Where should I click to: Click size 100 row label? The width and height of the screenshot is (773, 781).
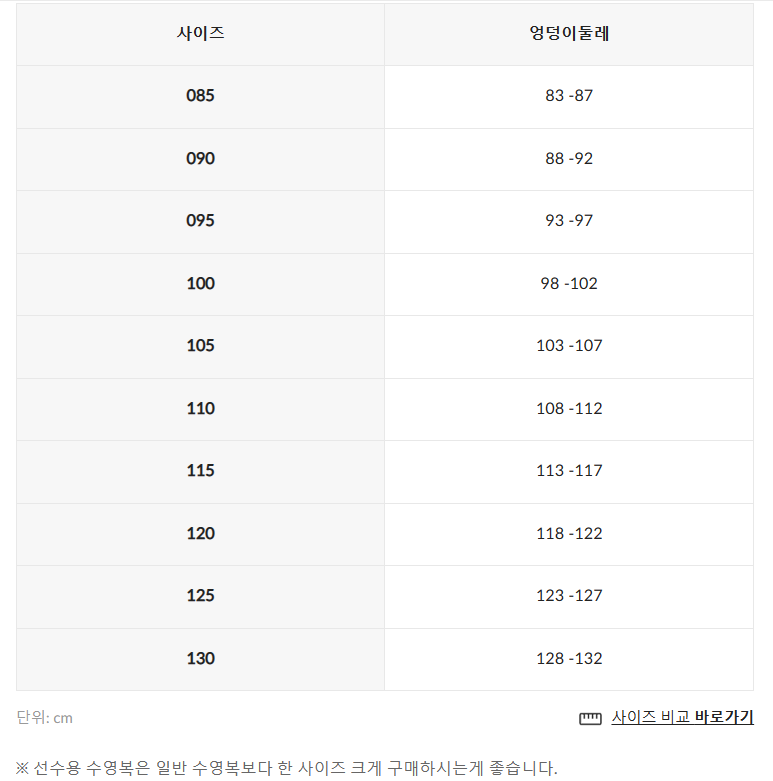click(x=200, y=284)
